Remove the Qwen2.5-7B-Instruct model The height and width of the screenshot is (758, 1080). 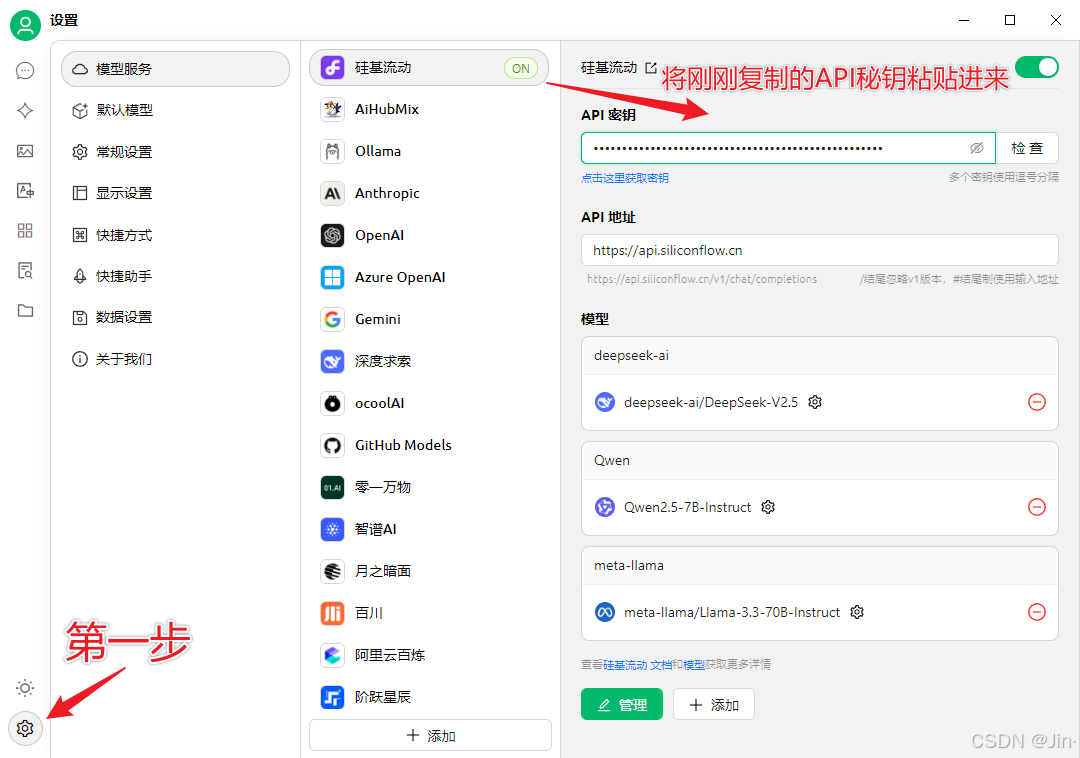tap(1037, 507)
